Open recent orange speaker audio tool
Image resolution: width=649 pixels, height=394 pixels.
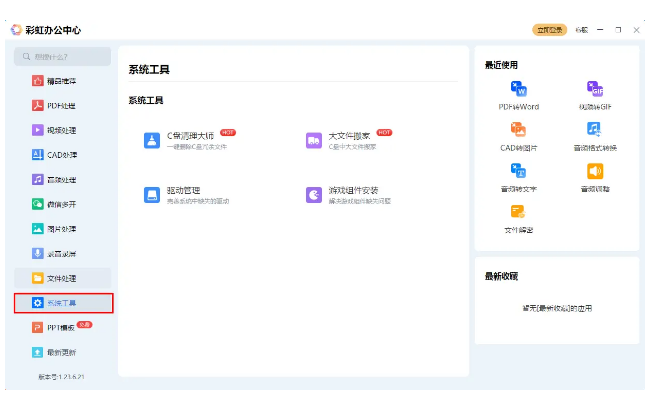[x=595, y=178]
